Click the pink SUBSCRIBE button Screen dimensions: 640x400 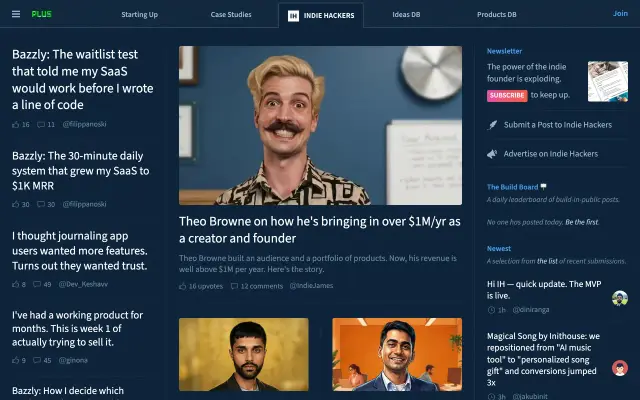(x=507, y=96)
